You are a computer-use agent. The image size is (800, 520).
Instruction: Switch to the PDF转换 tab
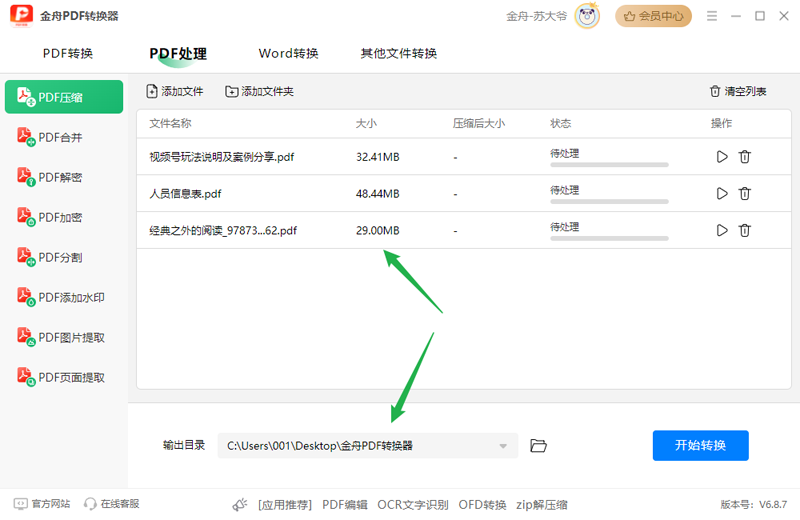pos(68,54)
